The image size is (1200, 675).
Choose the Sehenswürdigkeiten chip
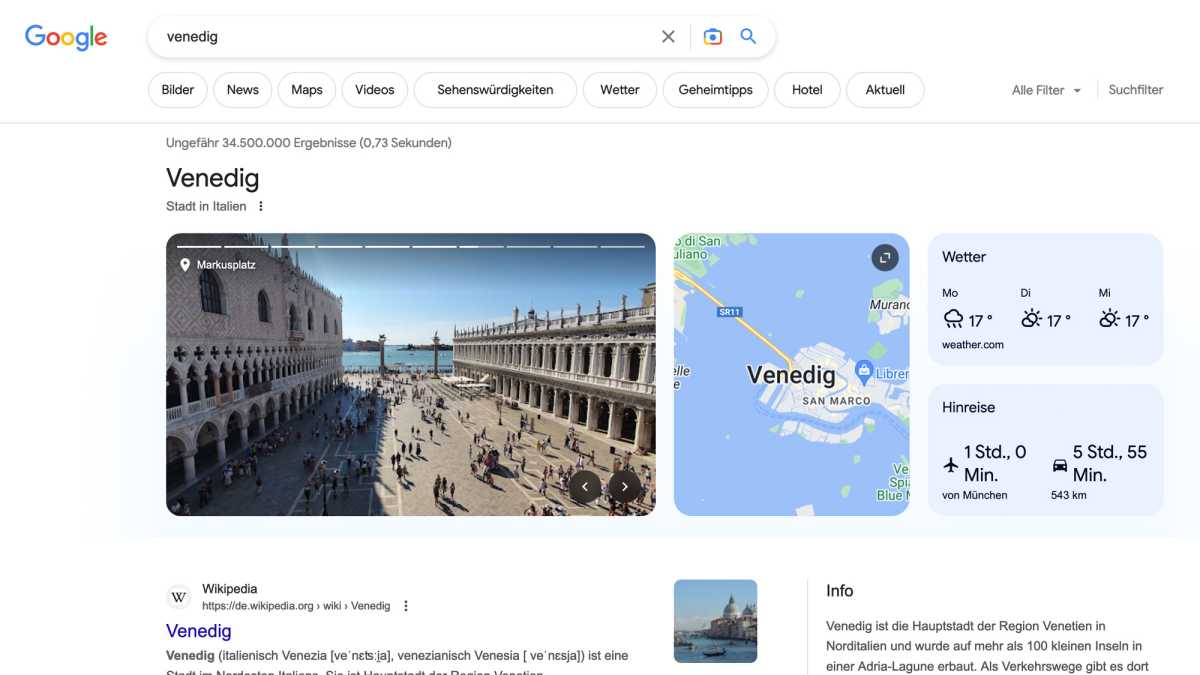click(495, 90)
